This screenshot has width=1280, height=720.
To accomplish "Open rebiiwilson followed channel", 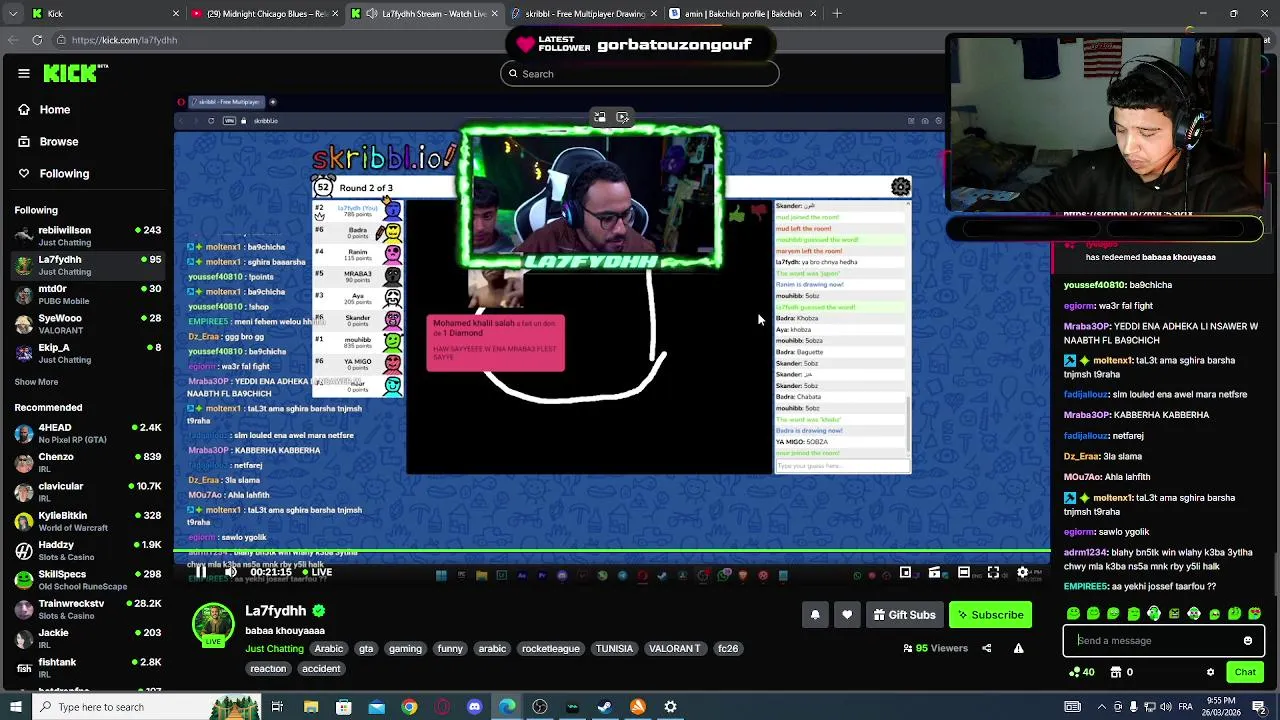I will (87, 236).
